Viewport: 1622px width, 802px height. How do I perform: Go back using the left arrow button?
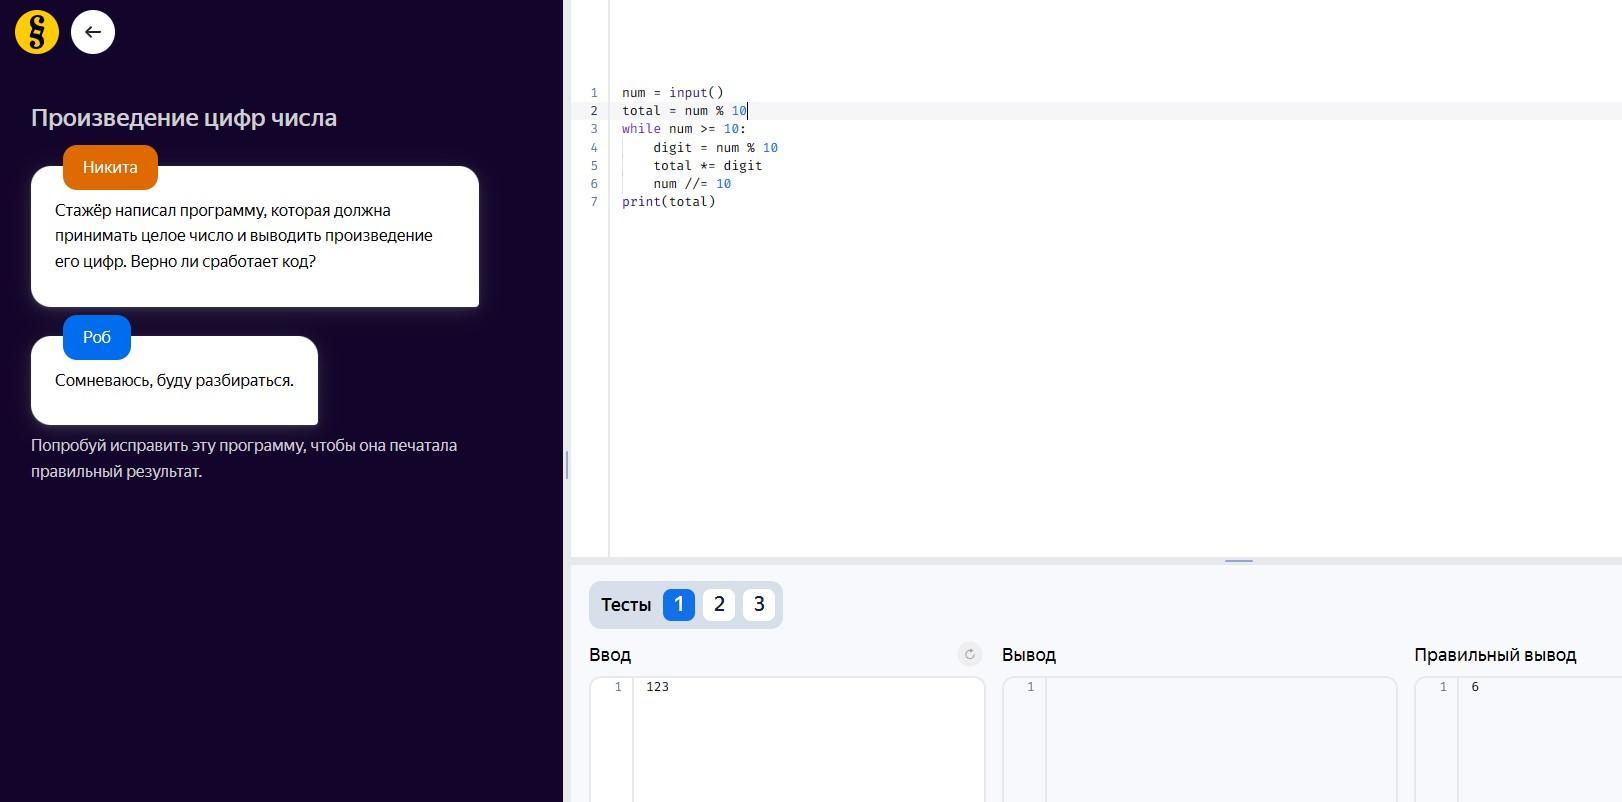tap(93, 32)
